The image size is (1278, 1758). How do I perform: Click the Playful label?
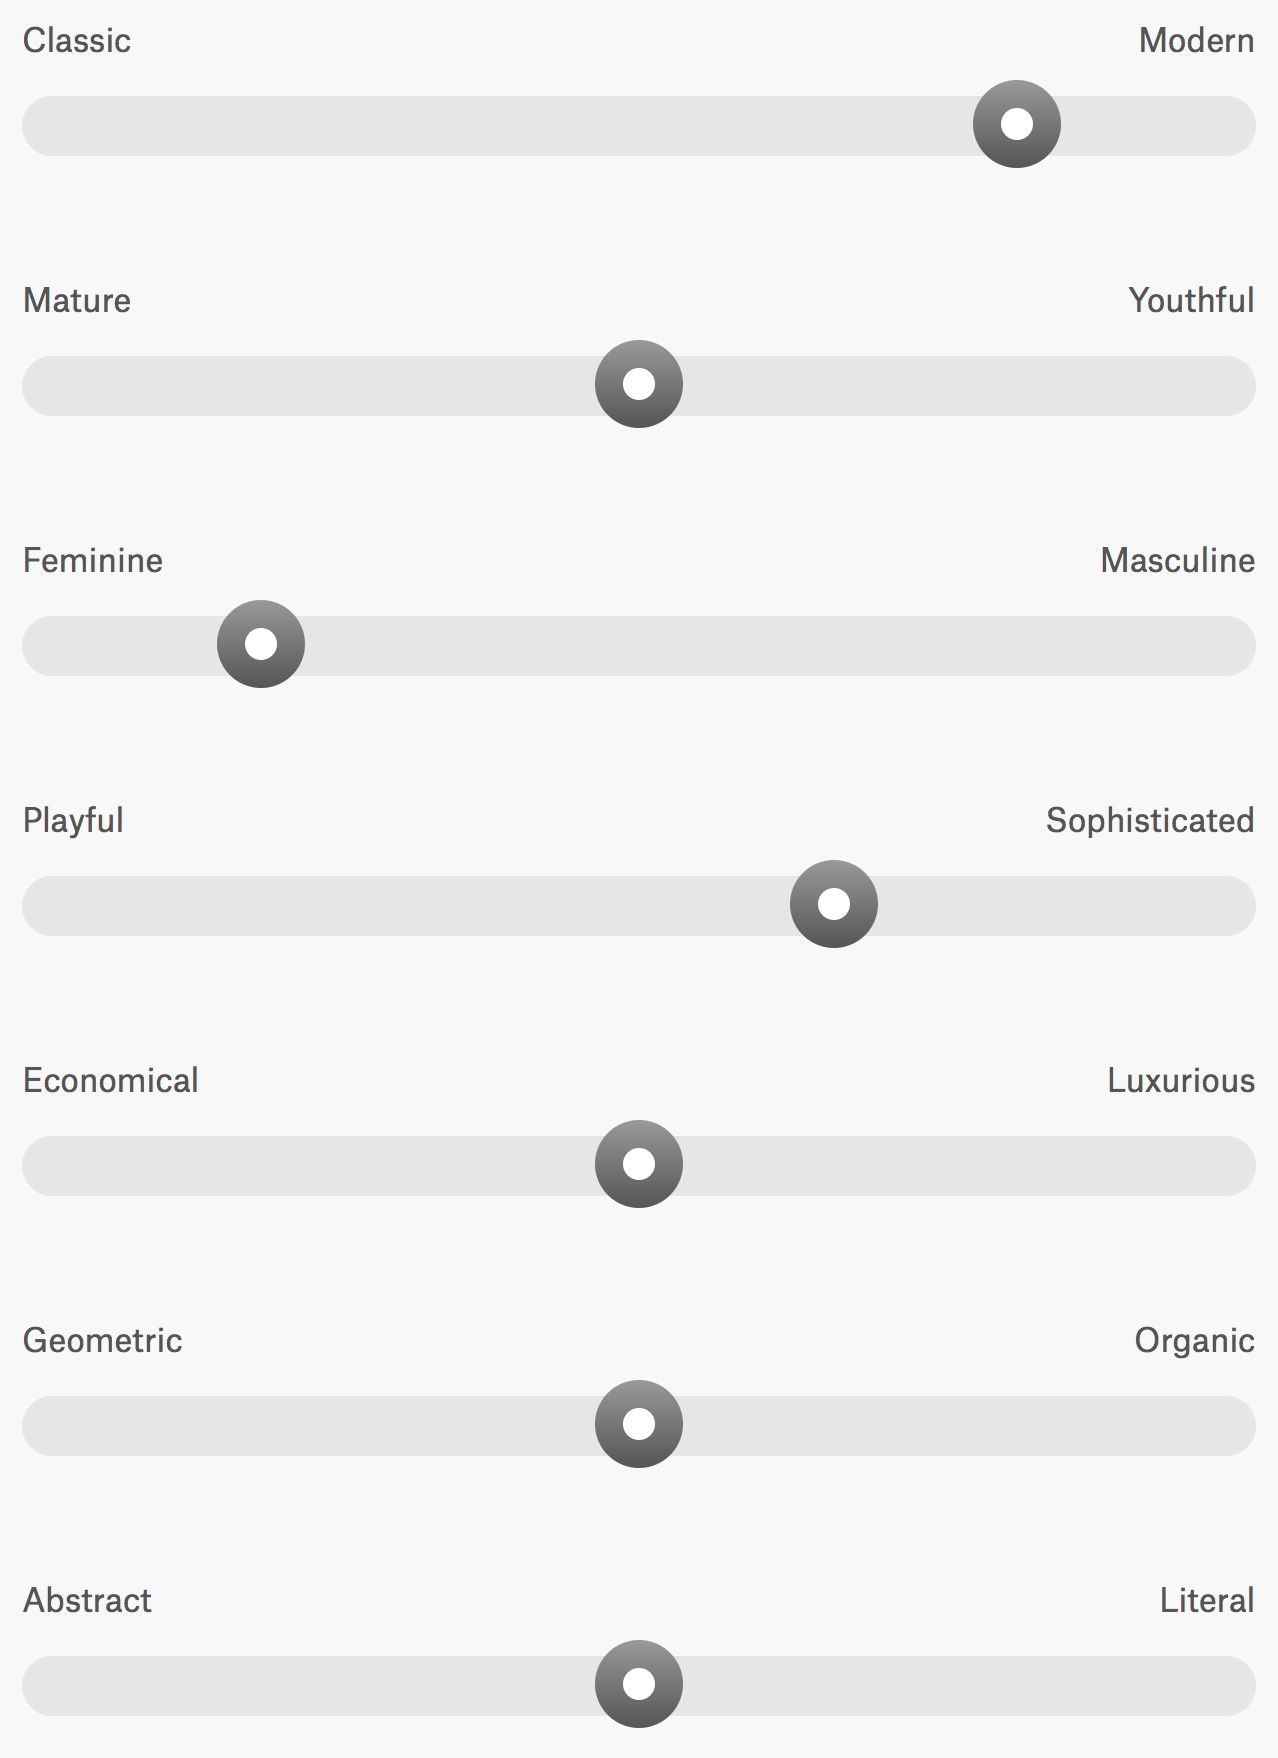click(x=73, y=821)
